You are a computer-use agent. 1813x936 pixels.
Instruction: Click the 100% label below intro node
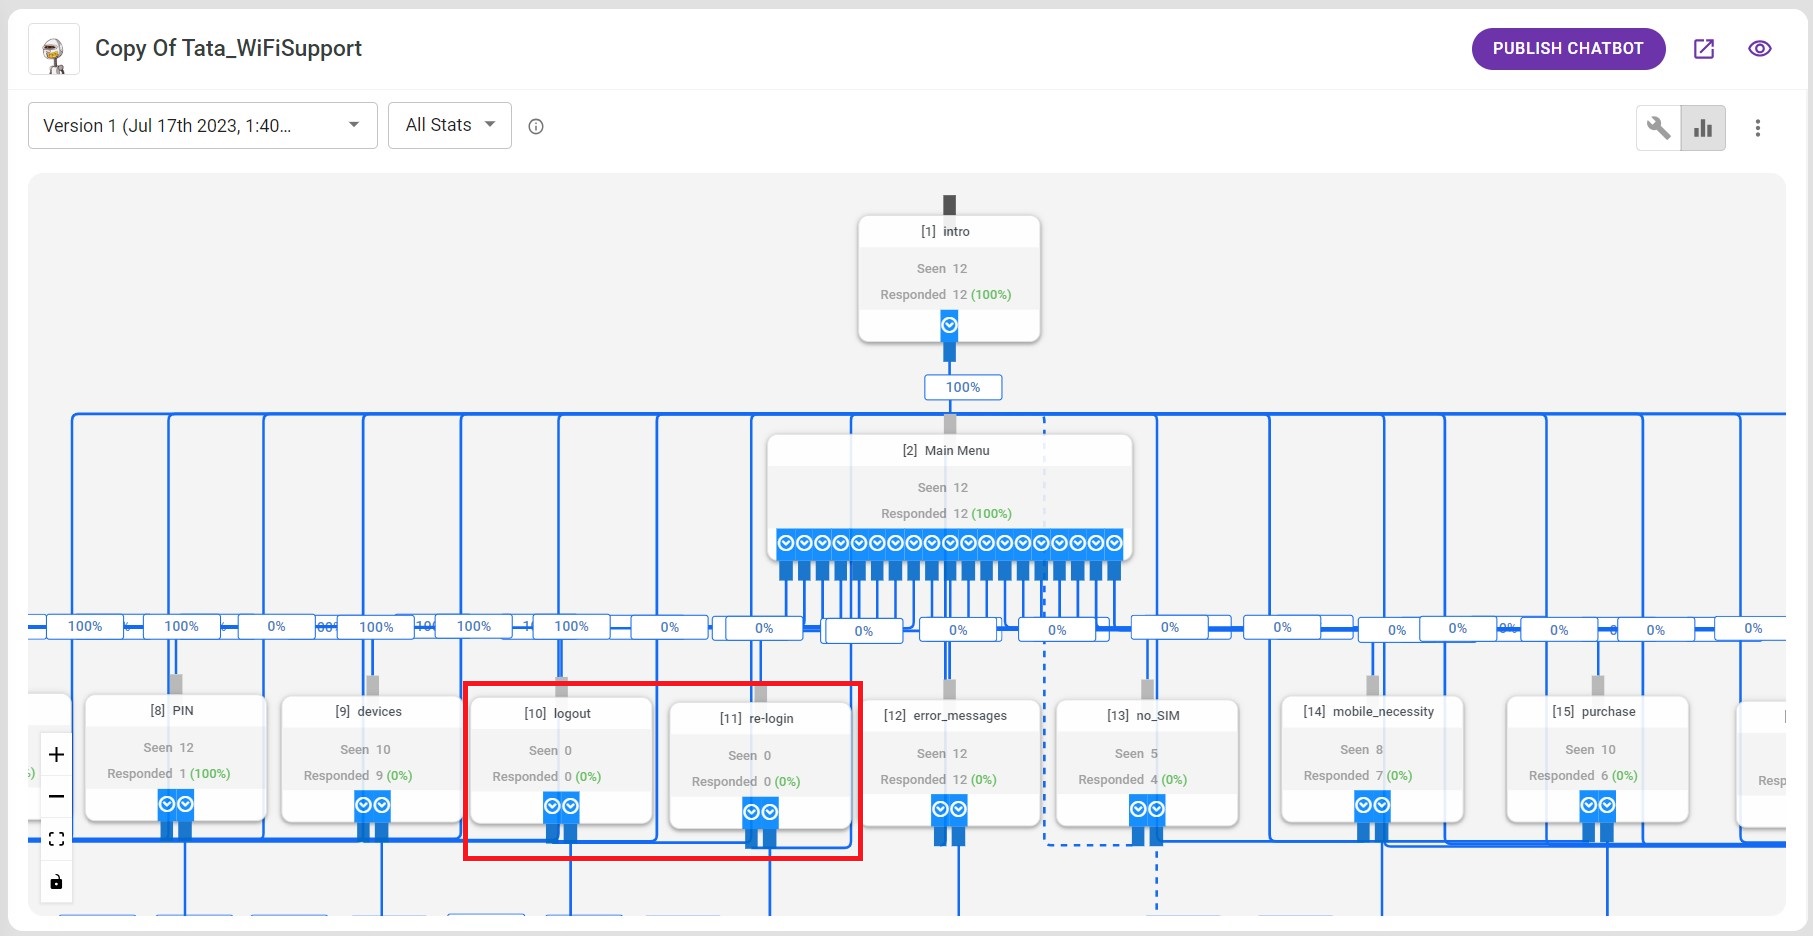coord(963,387)
